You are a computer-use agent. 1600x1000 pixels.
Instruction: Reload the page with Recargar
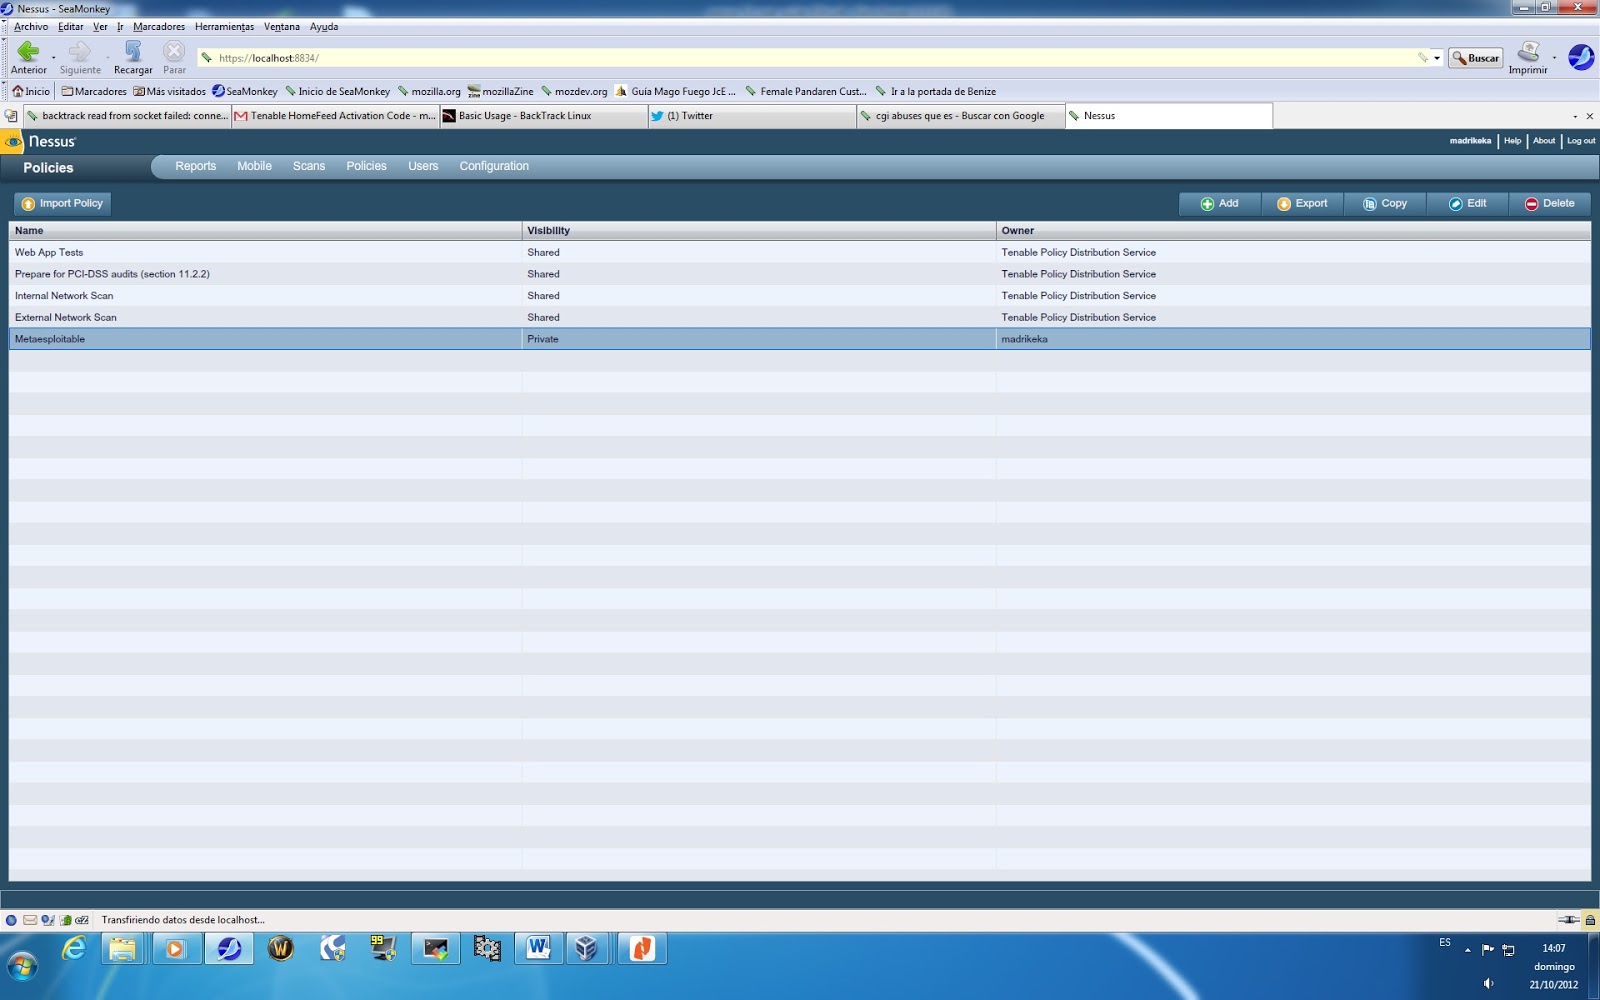(x=133, y=58)
